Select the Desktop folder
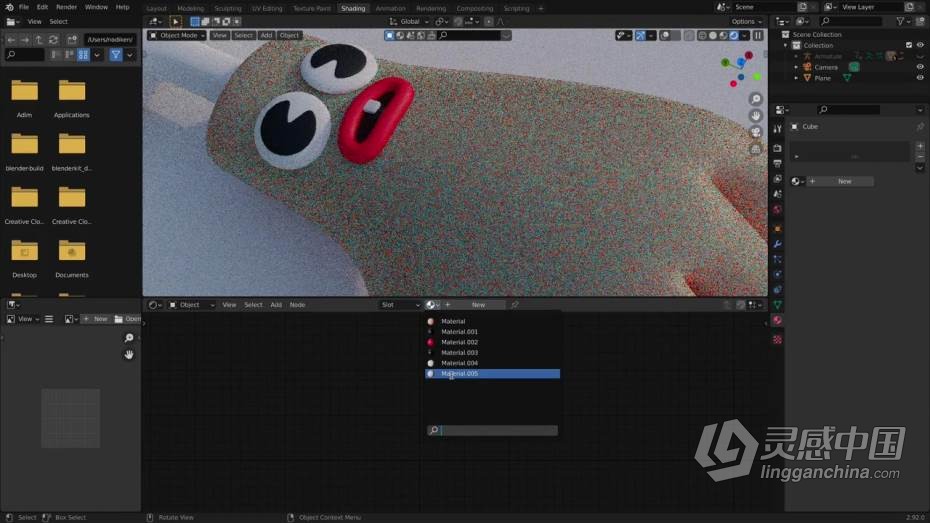The width and height of the screenshot is (930, 523). (24, 259)
